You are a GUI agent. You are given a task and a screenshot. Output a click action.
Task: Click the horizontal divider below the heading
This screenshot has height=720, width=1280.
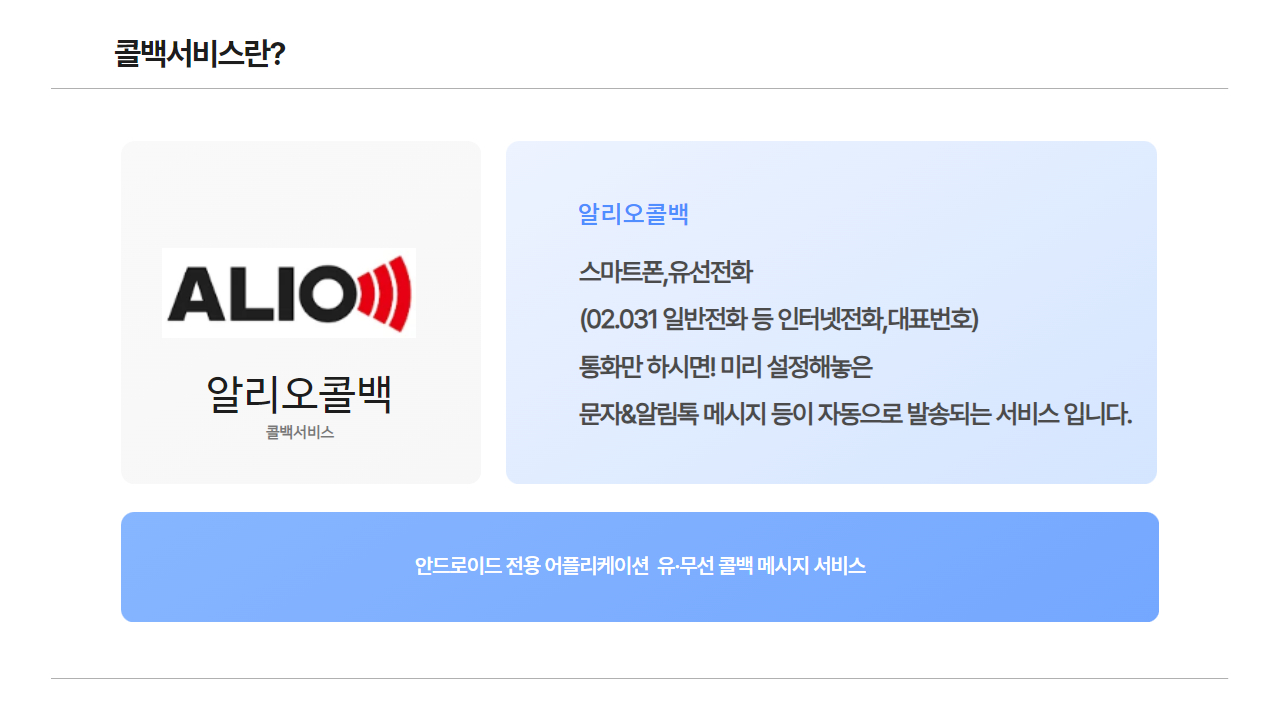(640, 88)
